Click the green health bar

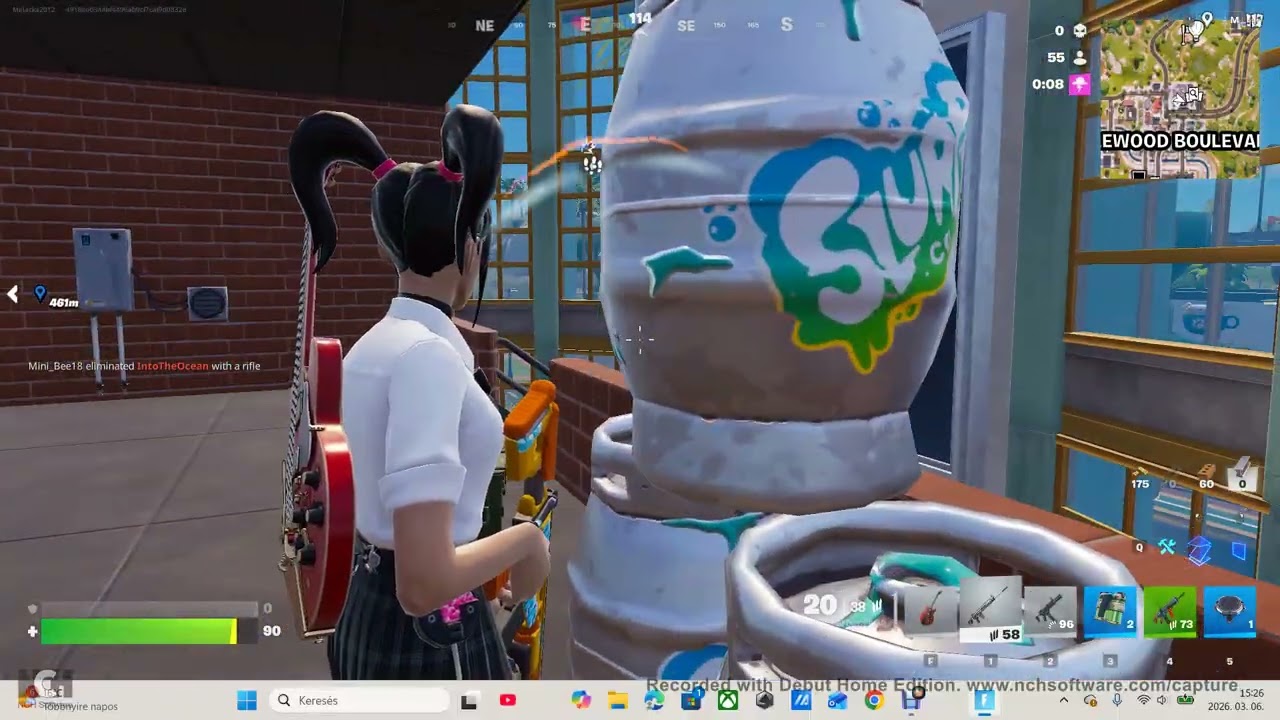[138, 631]
